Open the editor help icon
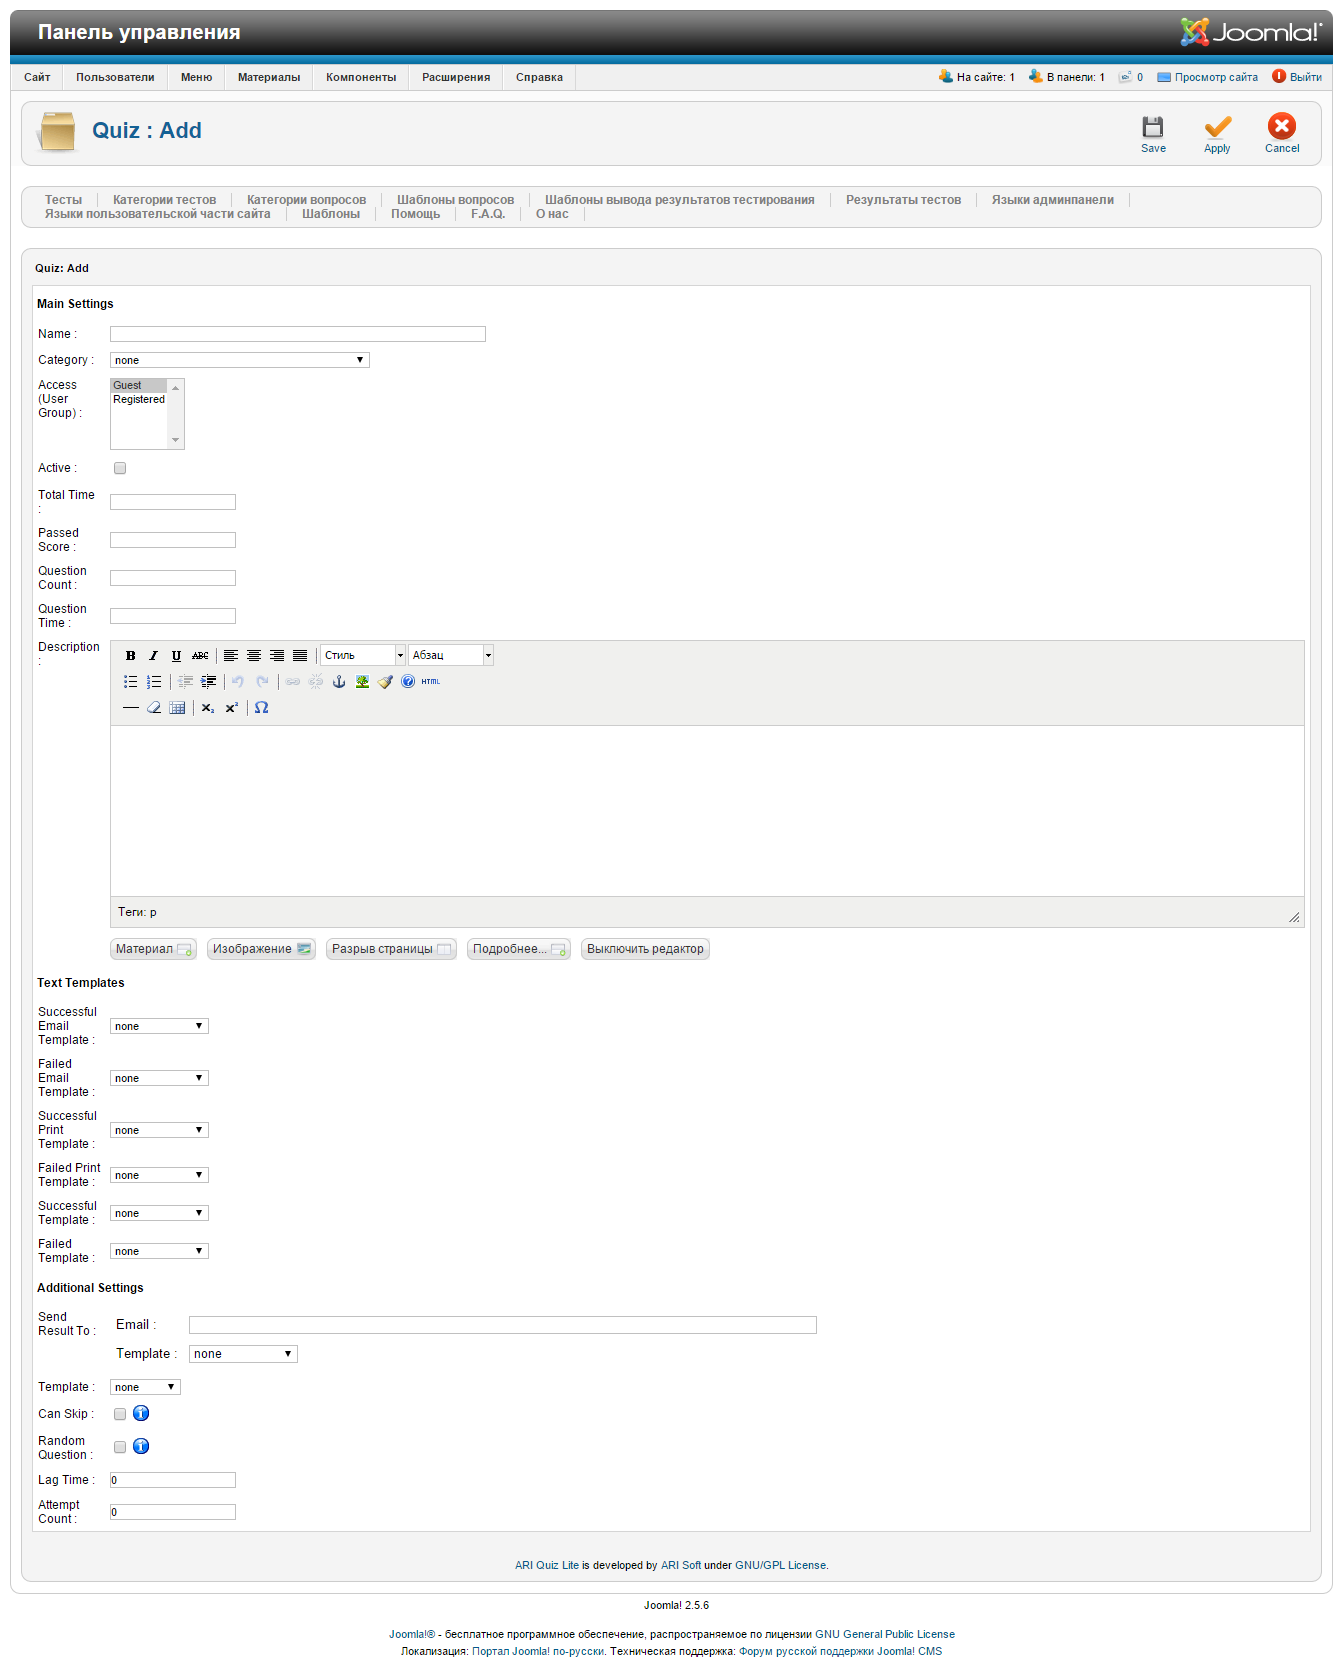The image size is (1342, 1680). 408,682
